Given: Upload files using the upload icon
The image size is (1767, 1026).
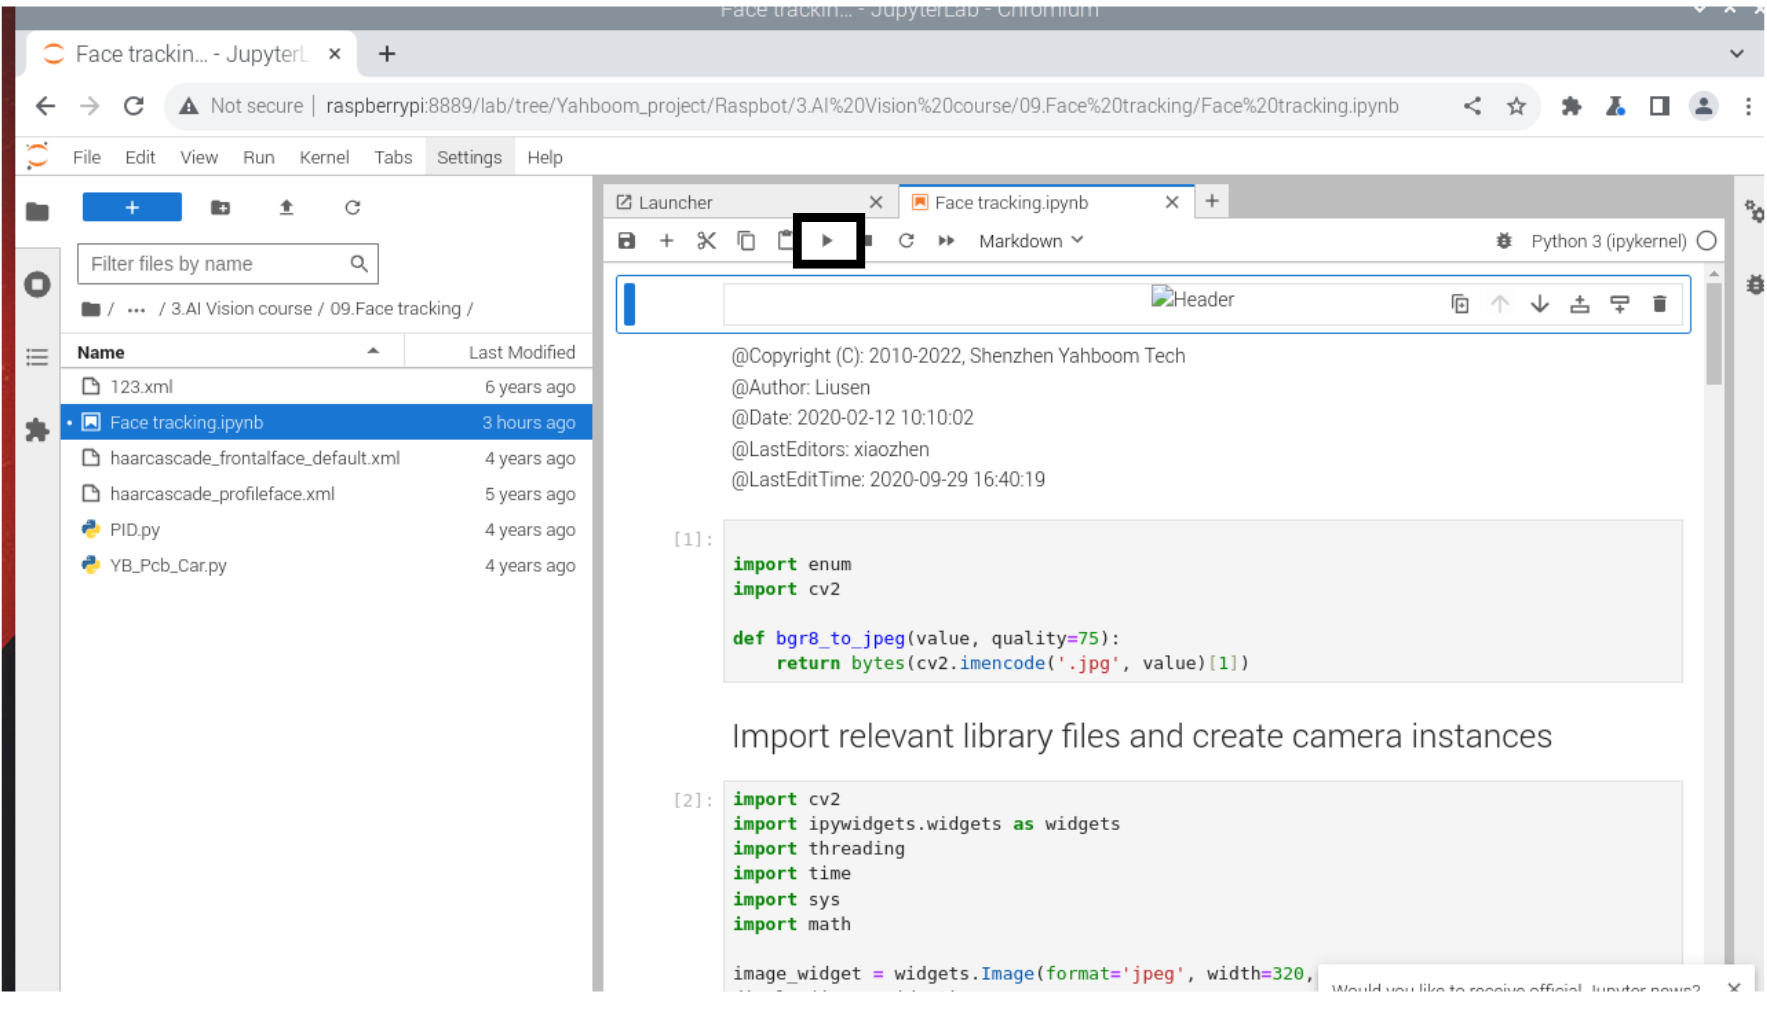Looking at the screenshot, I should pyautogui.click(x=286, y=207).
